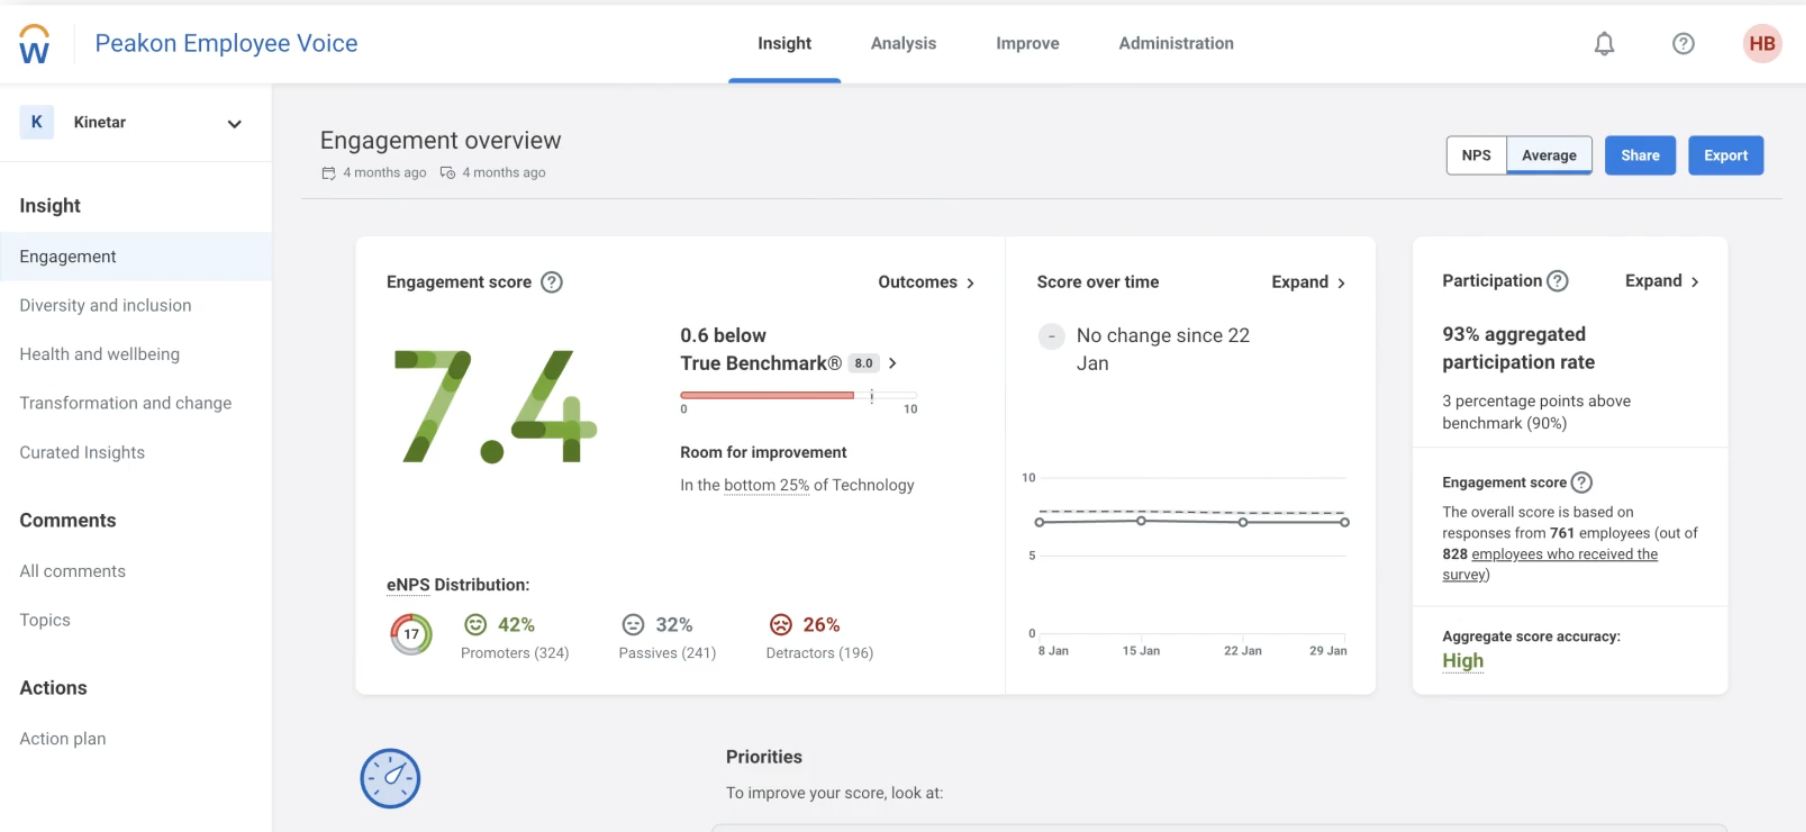The image size is (1806, 832).
Task: Click the Detractors sad face icon
Action: (780, 624)
